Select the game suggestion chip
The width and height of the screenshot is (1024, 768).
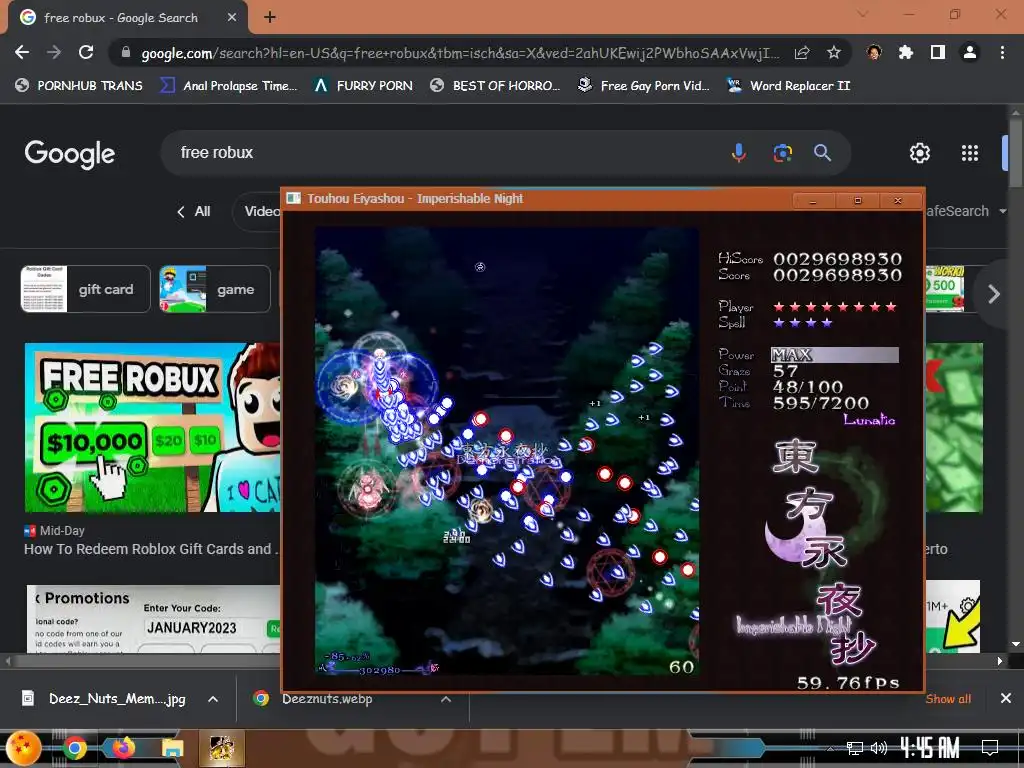pyautogui.click(x=215, y=289)
